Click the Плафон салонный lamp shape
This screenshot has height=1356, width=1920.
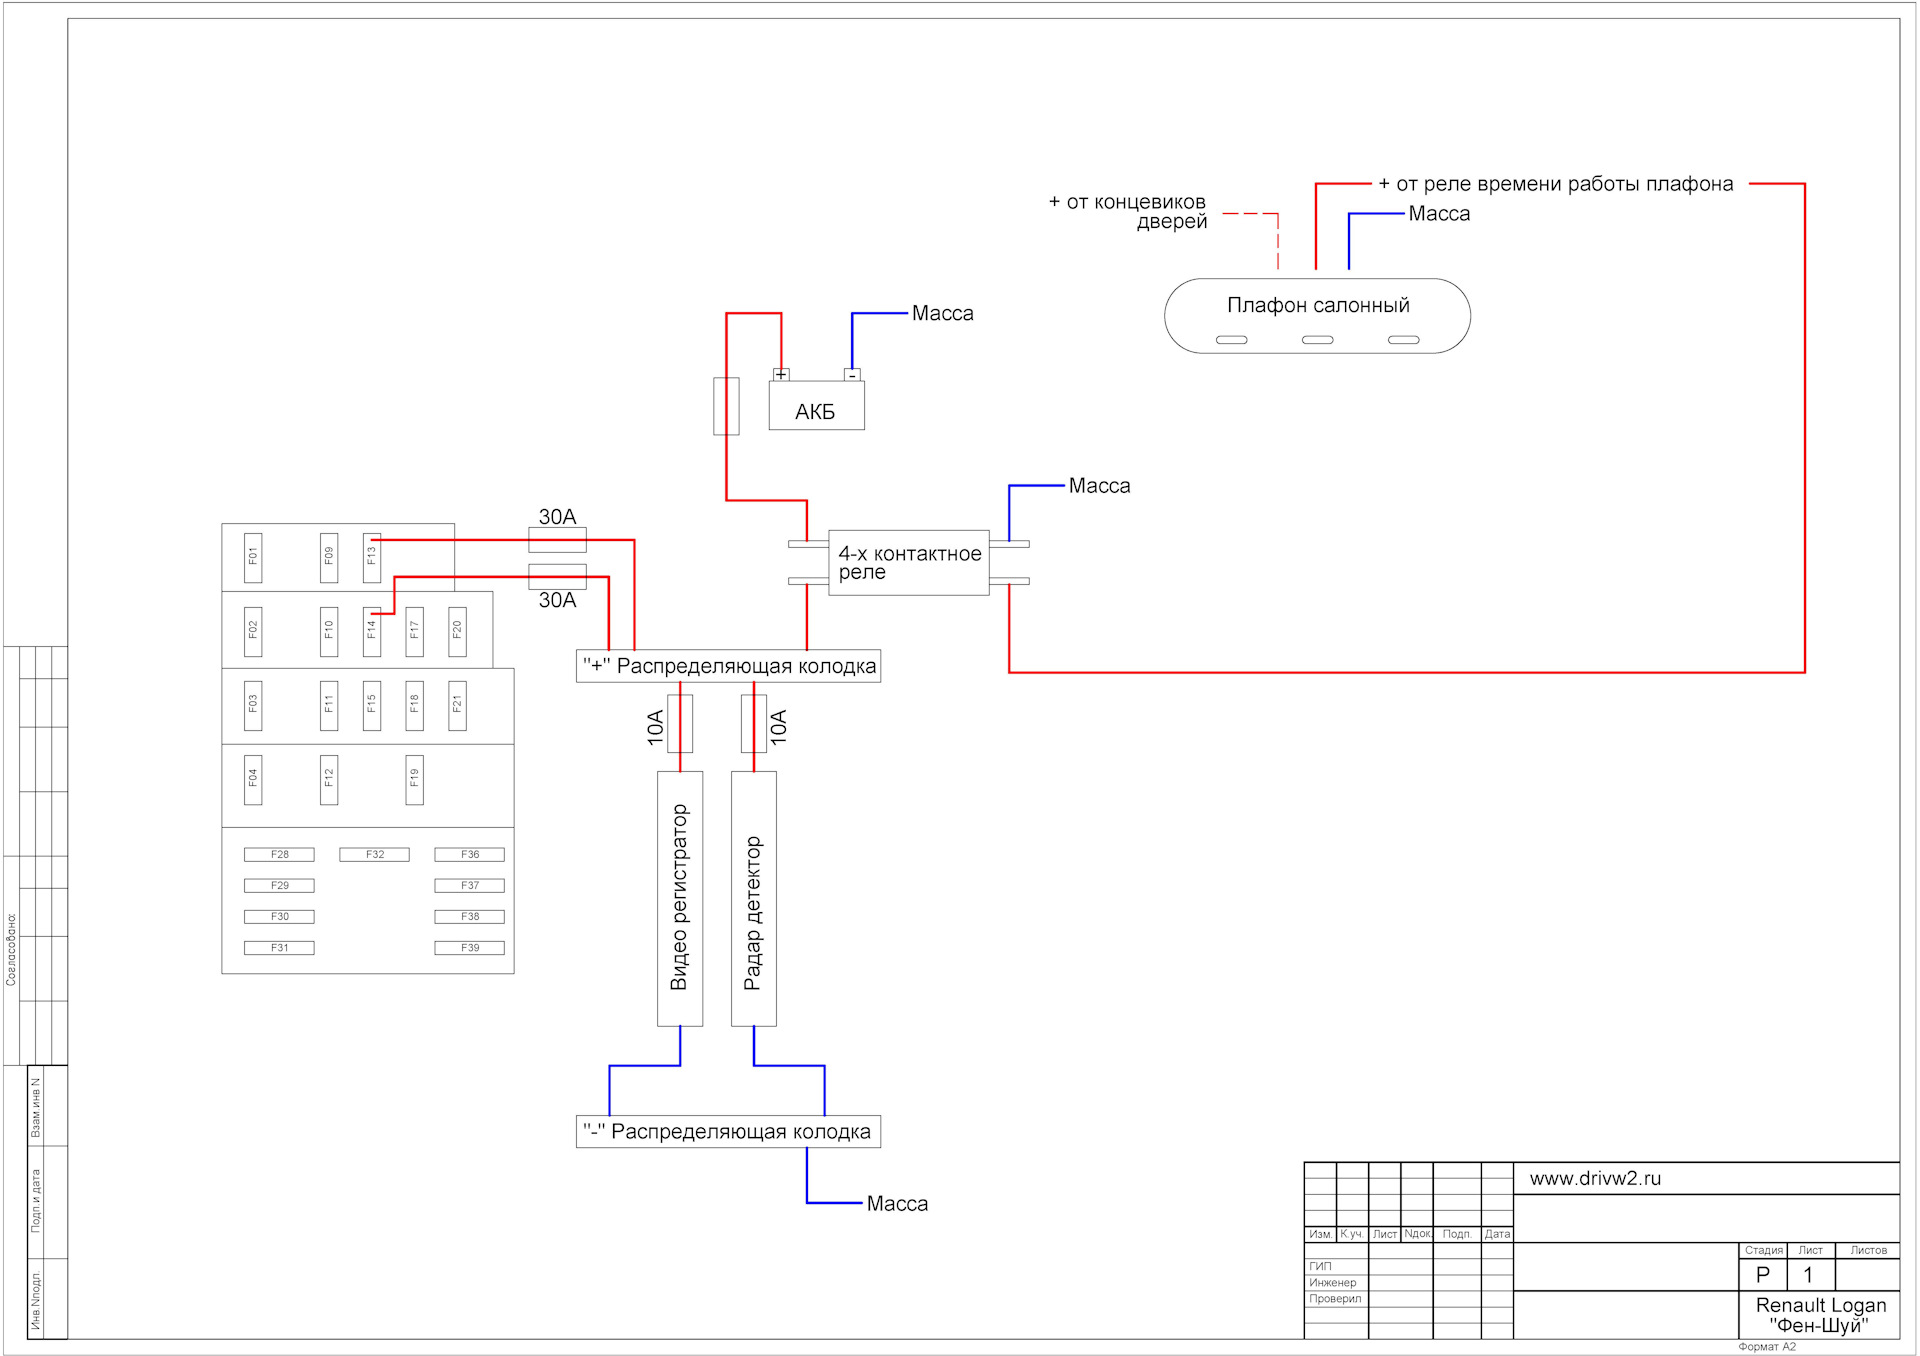pyautogui.click(x=1317, y=316)
